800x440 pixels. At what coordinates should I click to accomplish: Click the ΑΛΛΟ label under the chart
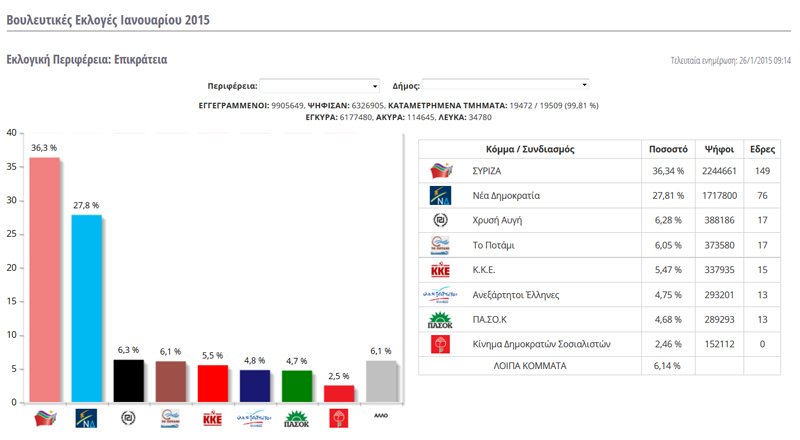tap(381, 415)
